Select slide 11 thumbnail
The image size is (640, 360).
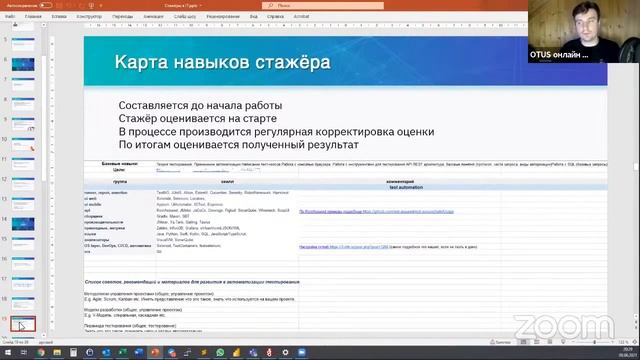click(23, 164)
